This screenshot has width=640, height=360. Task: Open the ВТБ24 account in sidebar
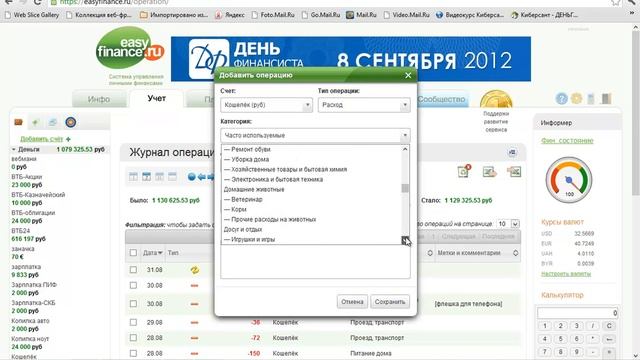click(x=20, y=231)
